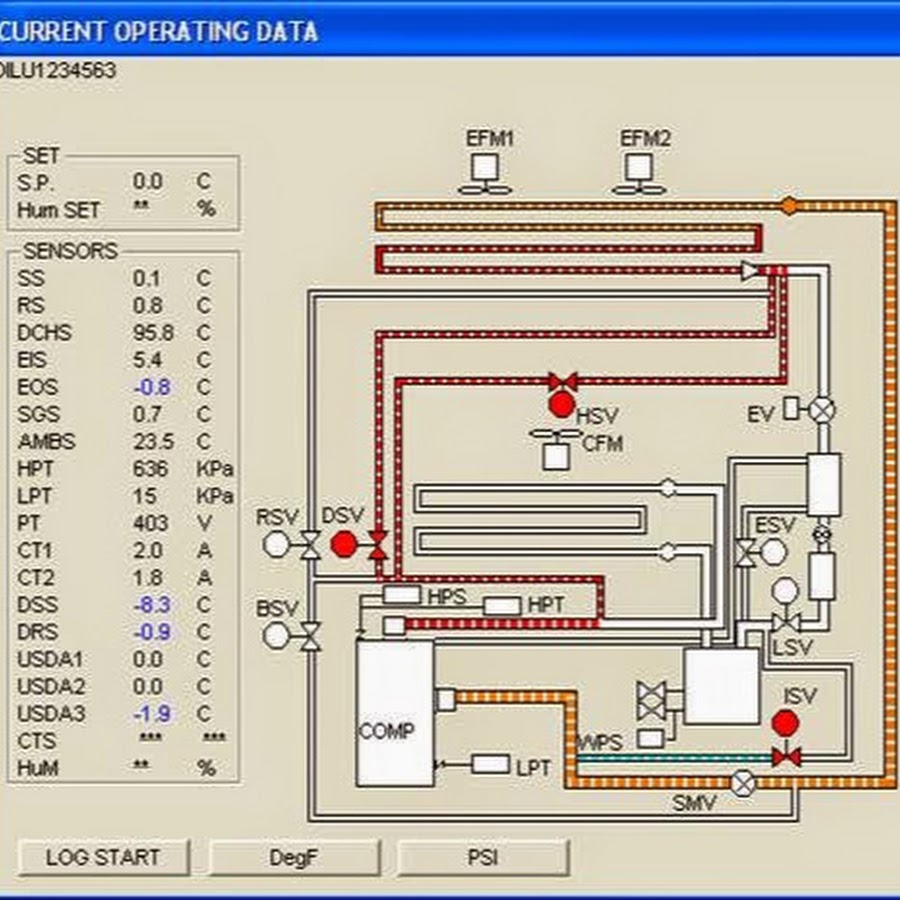Click the LPT sensor box near compressor

[x=490, y=765]
